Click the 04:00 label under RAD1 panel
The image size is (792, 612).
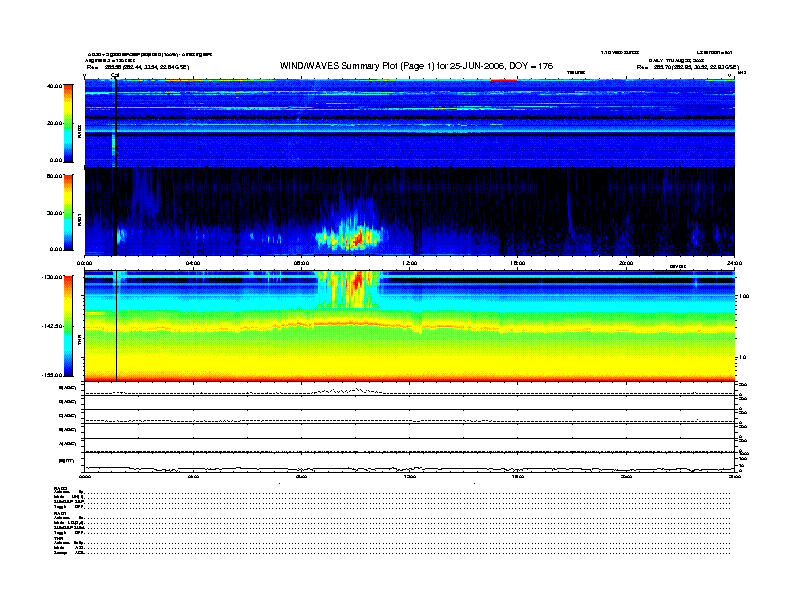(193, 263)
